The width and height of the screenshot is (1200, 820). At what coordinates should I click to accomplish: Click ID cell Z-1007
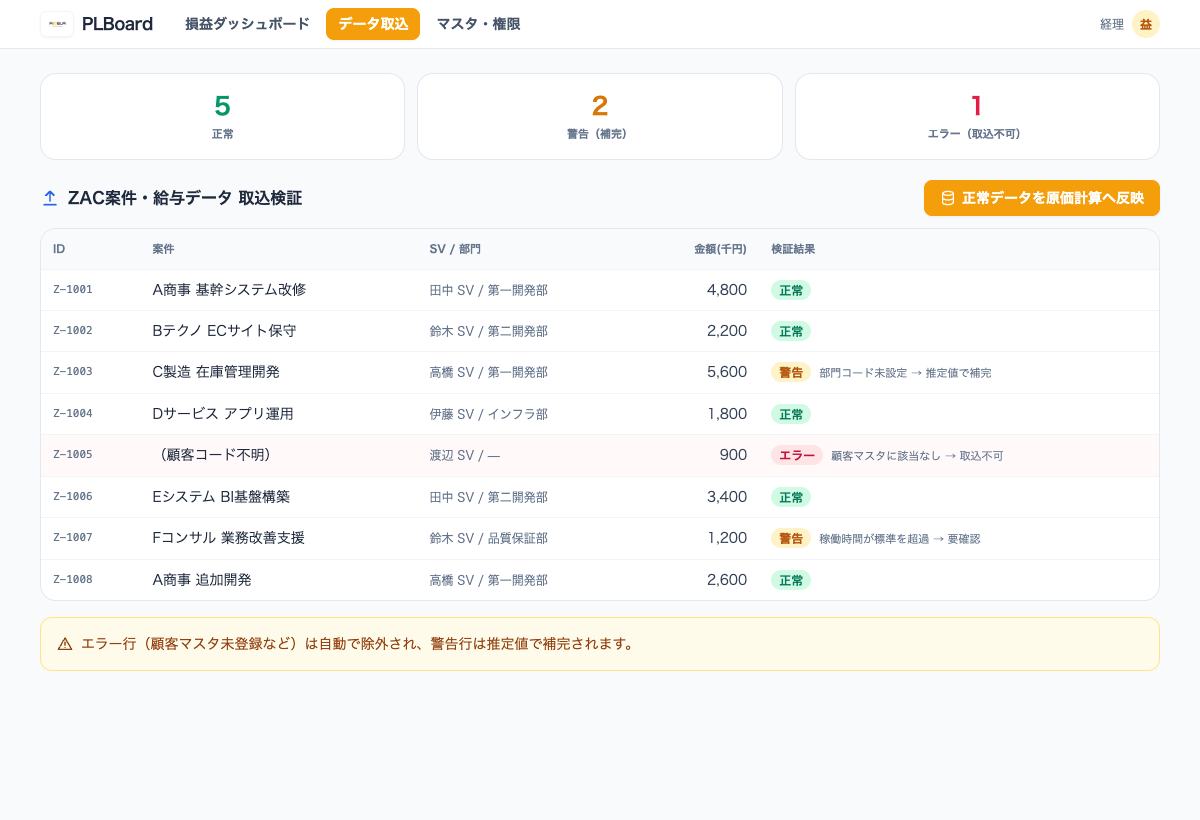point(73,538)
